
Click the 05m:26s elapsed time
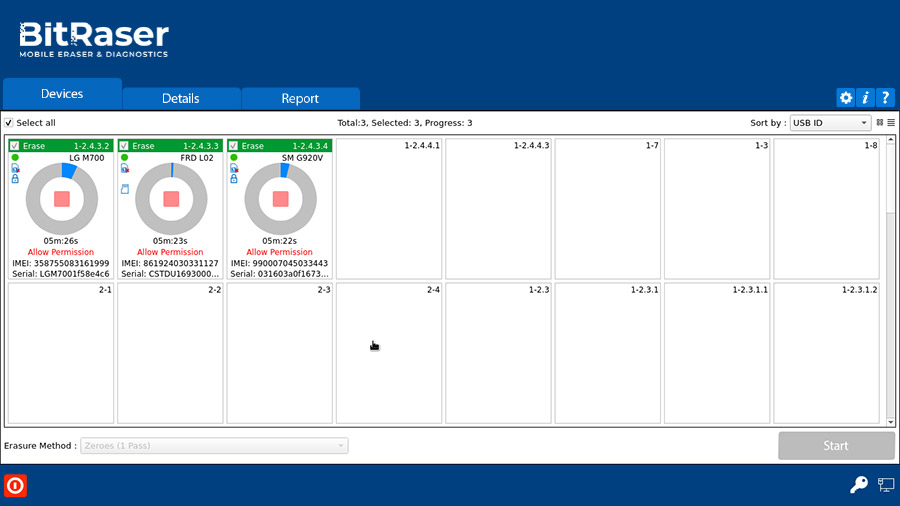click(x=61, y=241)
